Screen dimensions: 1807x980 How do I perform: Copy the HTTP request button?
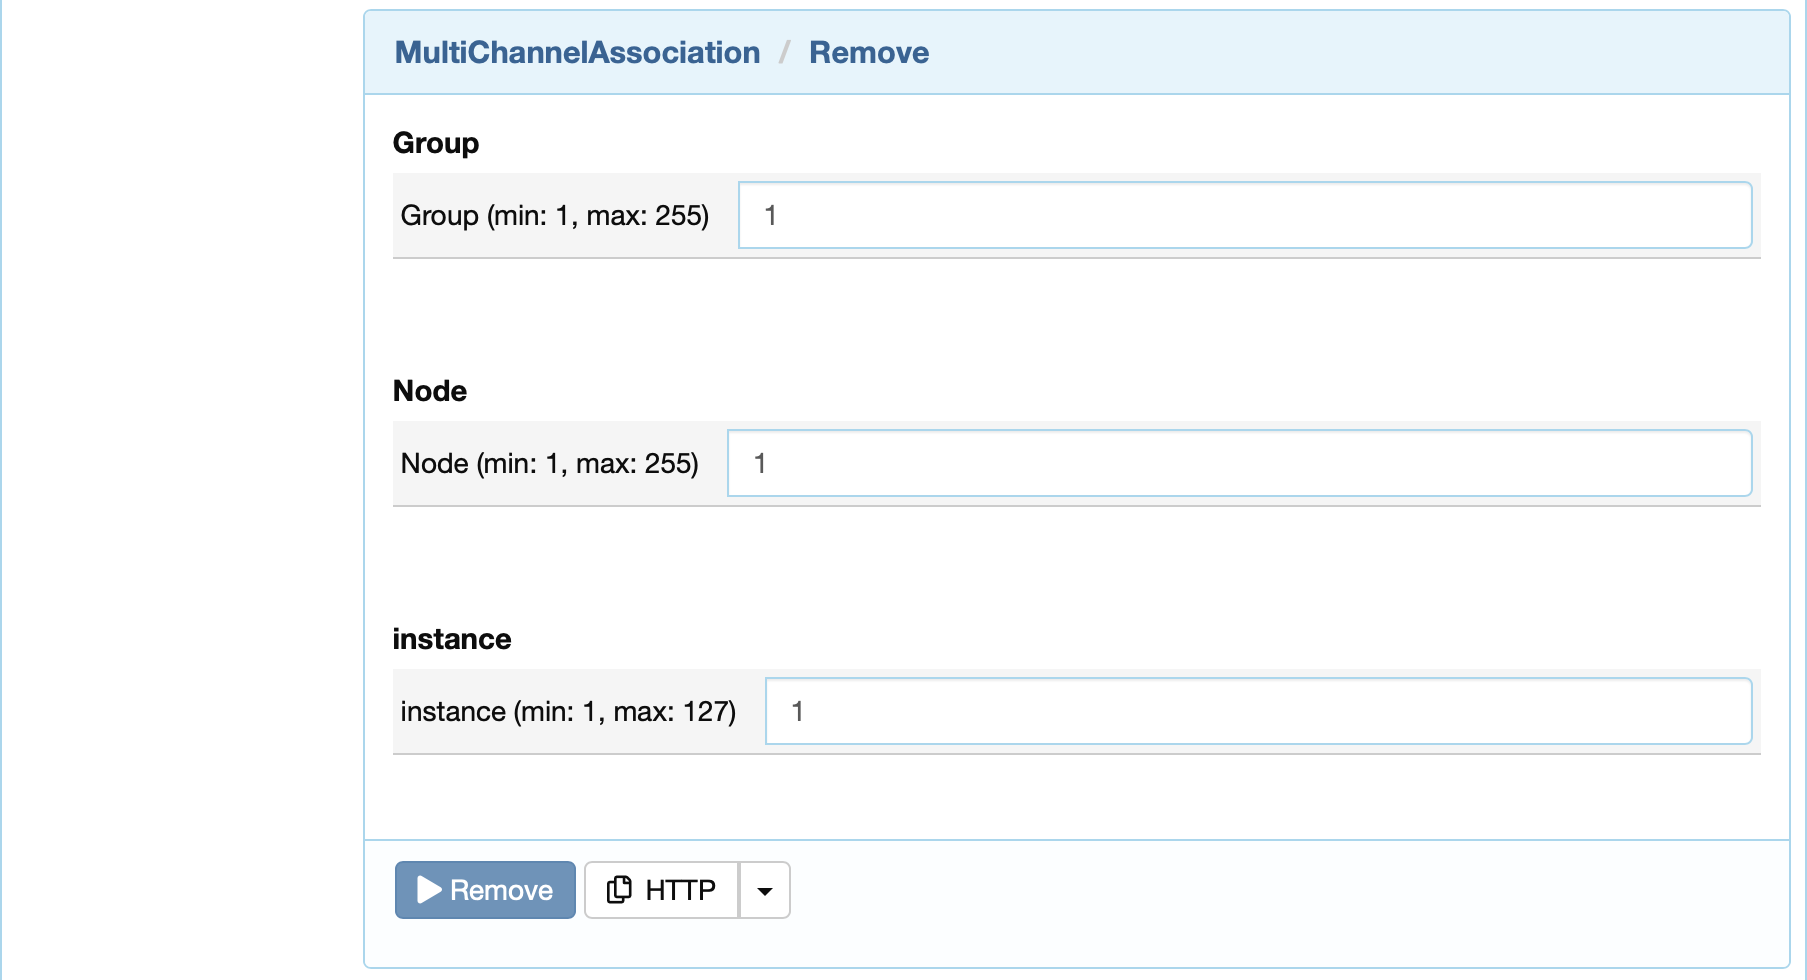coord(662,890)
